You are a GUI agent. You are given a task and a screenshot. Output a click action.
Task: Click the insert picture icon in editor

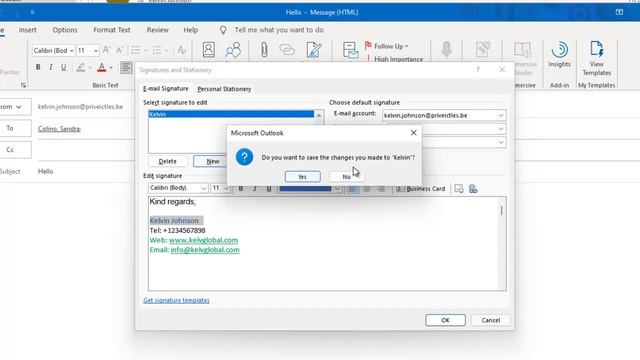point(459,189)
